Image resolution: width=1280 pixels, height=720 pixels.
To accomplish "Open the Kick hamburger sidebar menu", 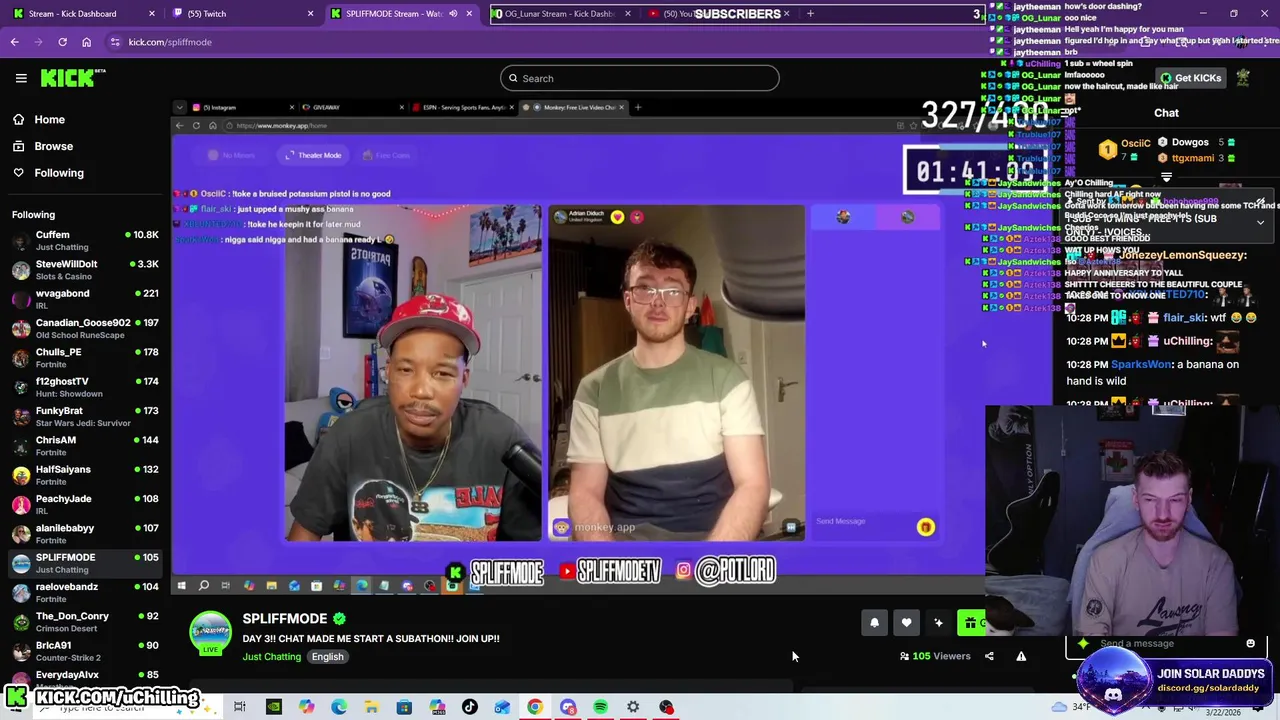I will (x=21, y=78).
